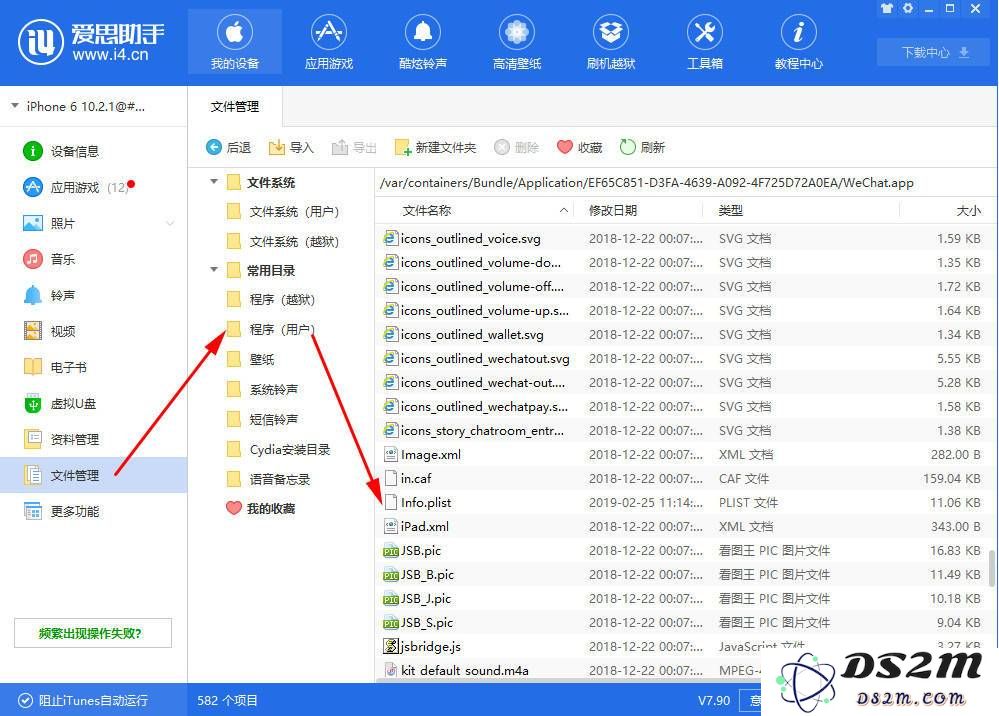The height and width of the screenshot is (716, 999).
Task: Select icons_outlined_voice.svg file
Action: click(x=682, y=238)
